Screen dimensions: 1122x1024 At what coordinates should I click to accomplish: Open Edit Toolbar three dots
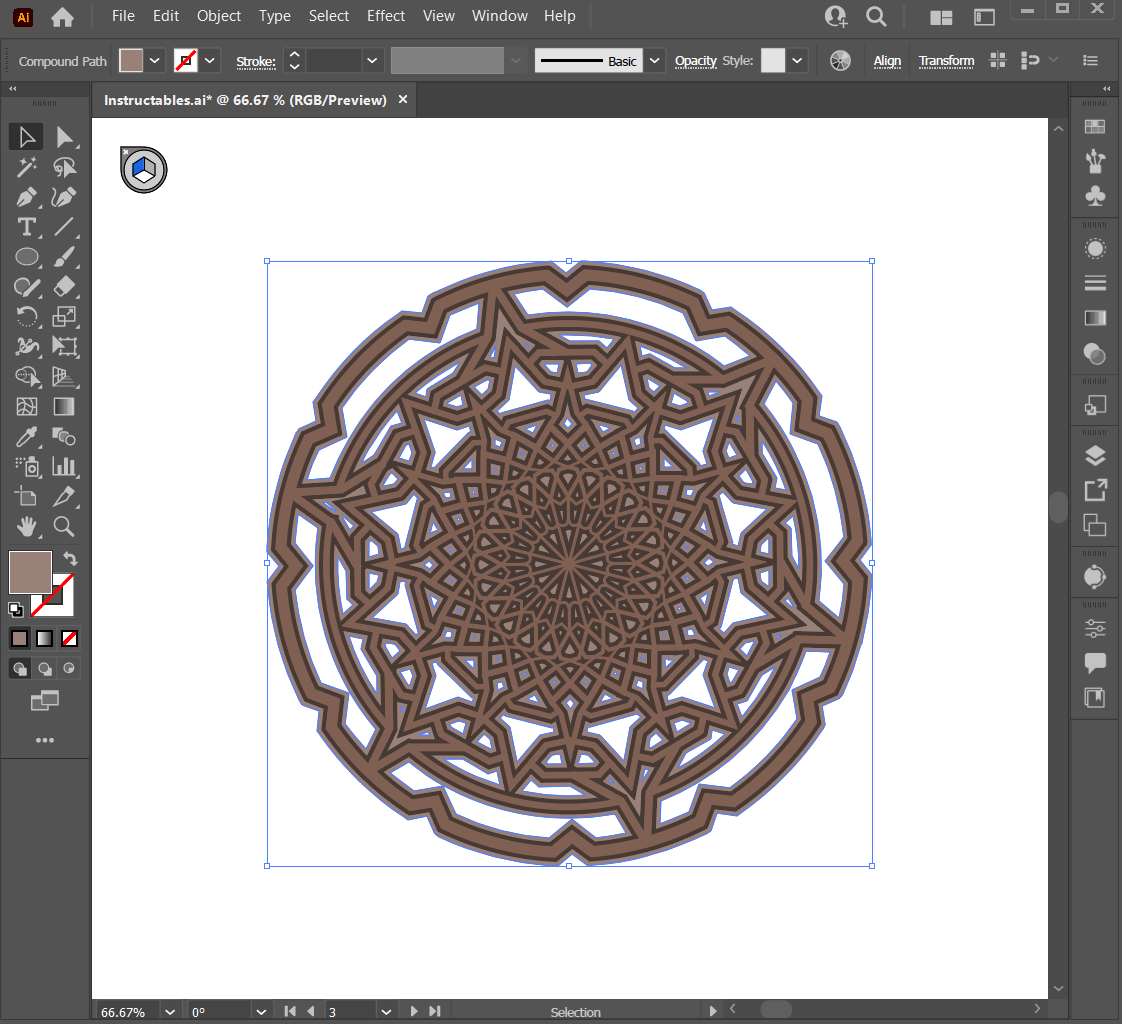44,740
